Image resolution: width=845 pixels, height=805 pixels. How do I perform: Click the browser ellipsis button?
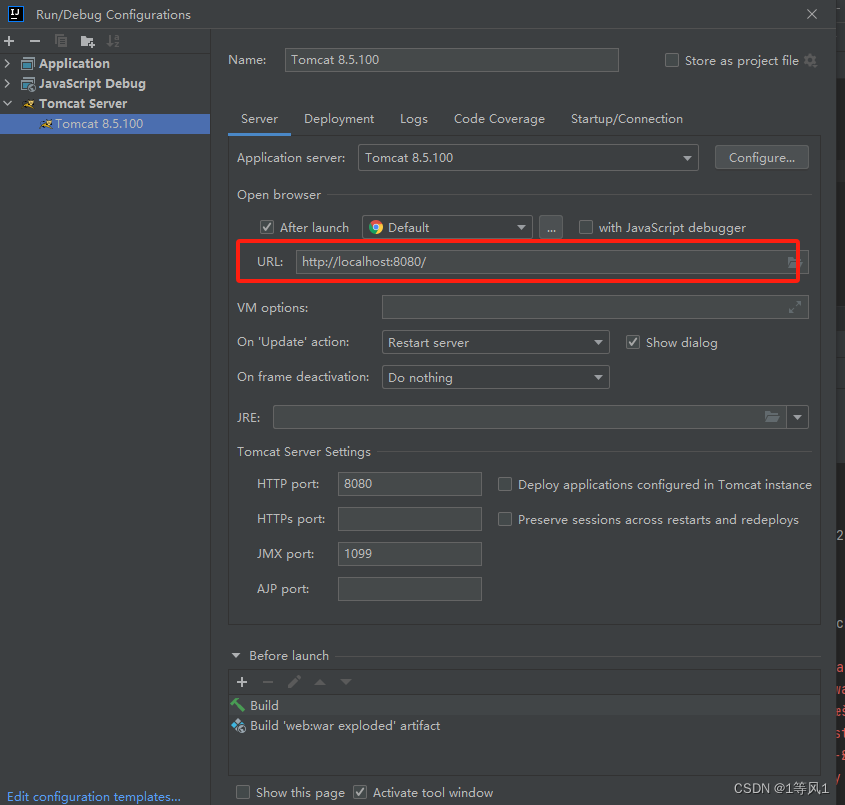tap(551, 227)
